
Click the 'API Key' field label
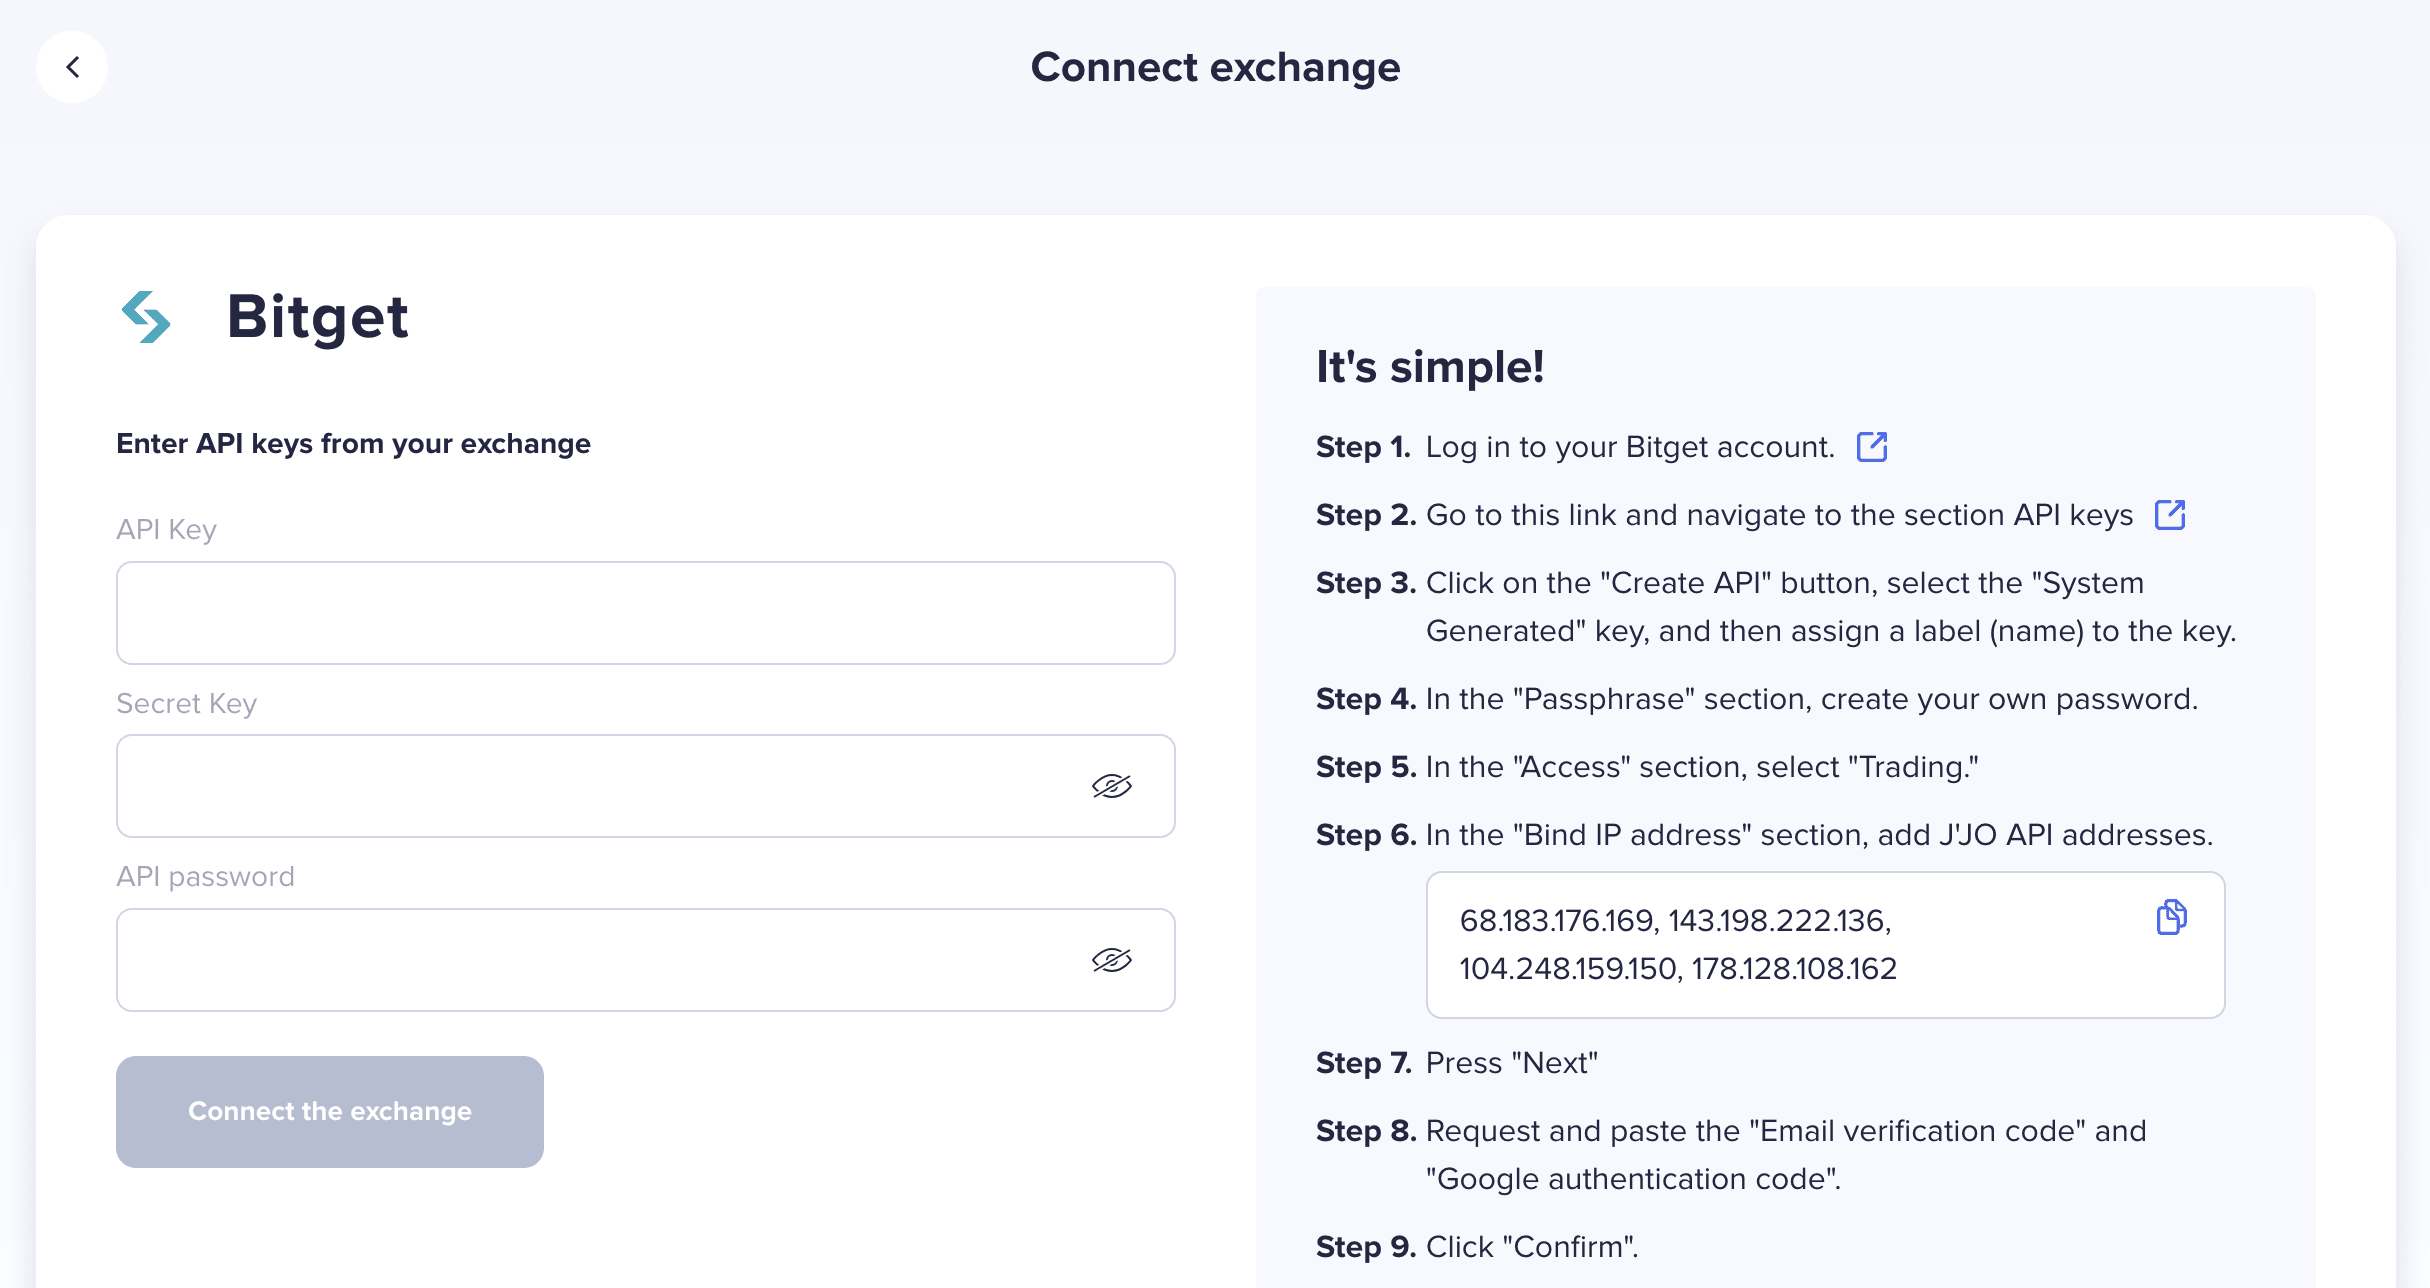pyautogui.click(x=166, y=530)
